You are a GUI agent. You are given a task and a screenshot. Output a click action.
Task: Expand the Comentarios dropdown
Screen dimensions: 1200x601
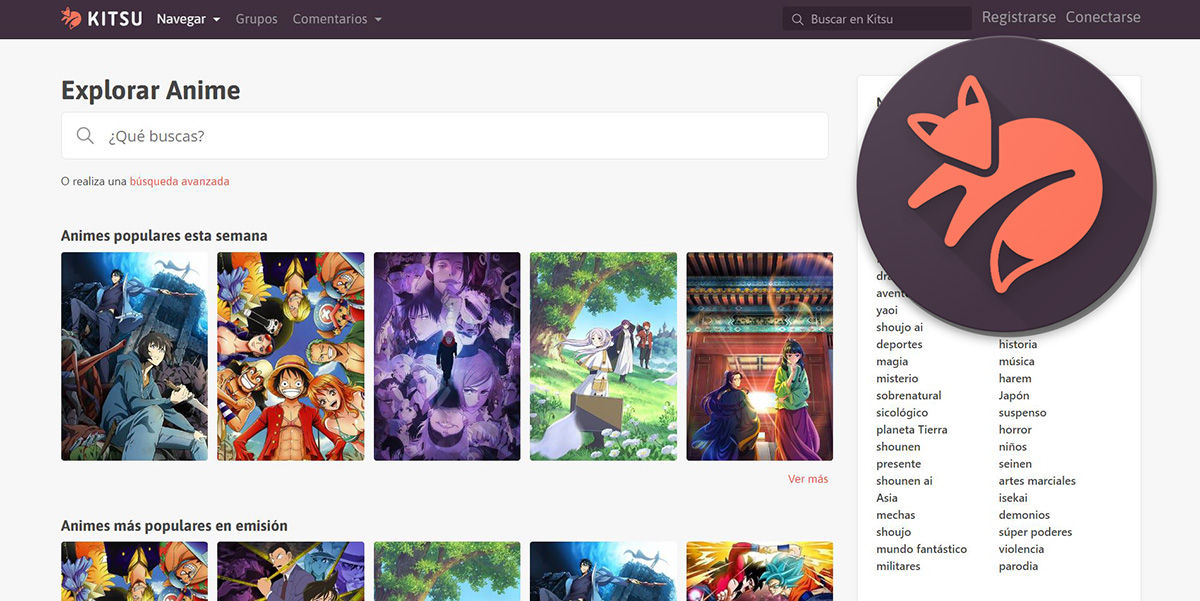pos(337,19)
